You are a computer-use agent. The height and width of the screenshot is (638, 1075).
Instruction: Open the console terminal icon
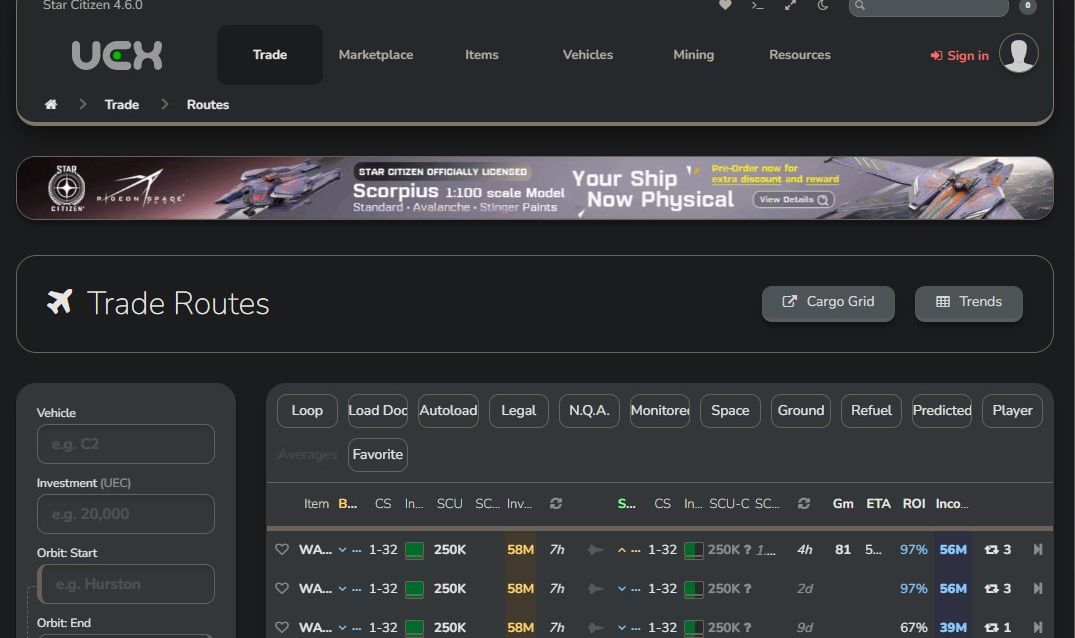click(758, 6)
